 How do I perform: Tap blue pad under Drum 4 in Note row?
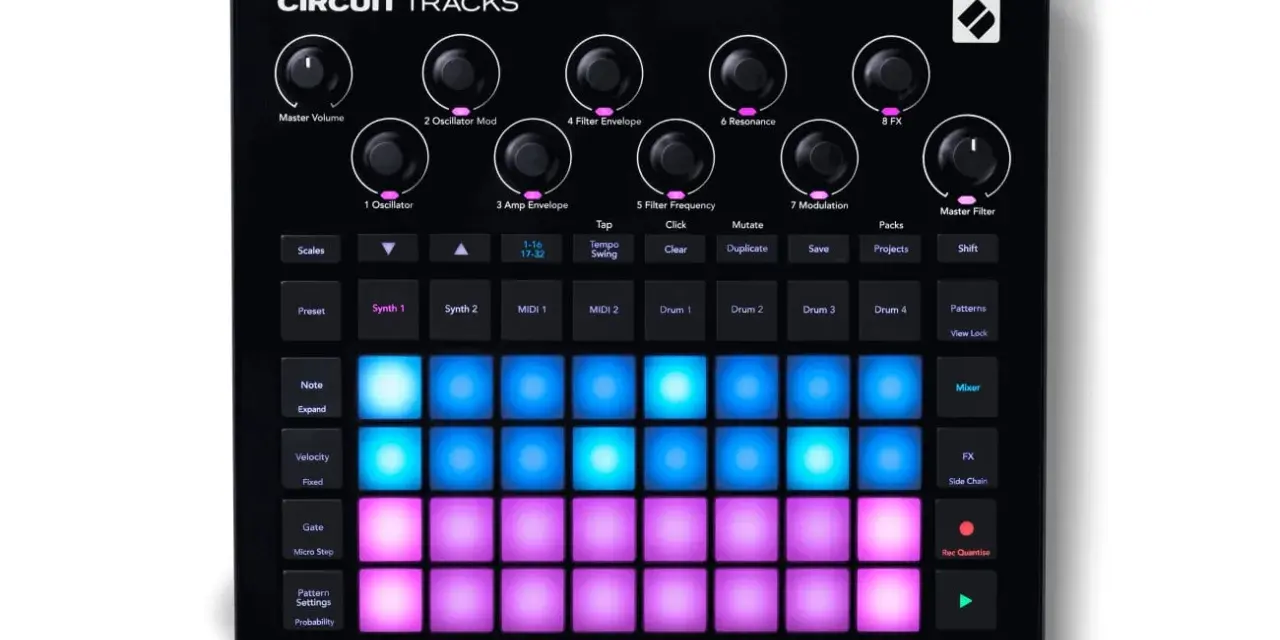(889, 387)
